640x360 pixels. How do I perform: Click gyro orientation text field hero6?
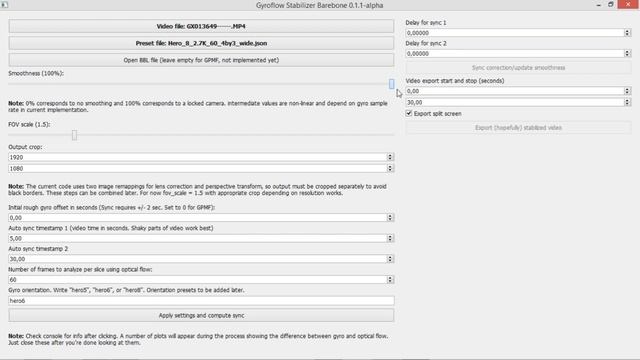click(201, 301)
